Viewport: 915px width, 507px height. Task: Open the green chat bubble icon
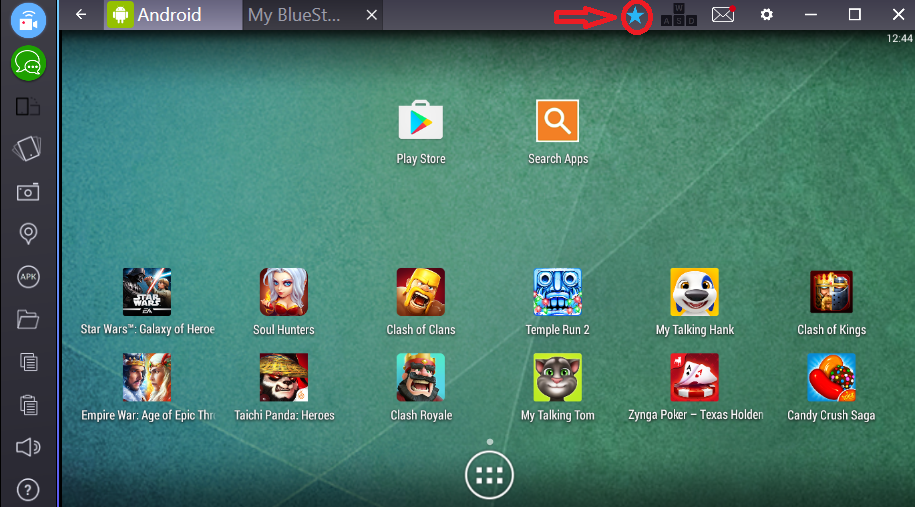(28, 63)
